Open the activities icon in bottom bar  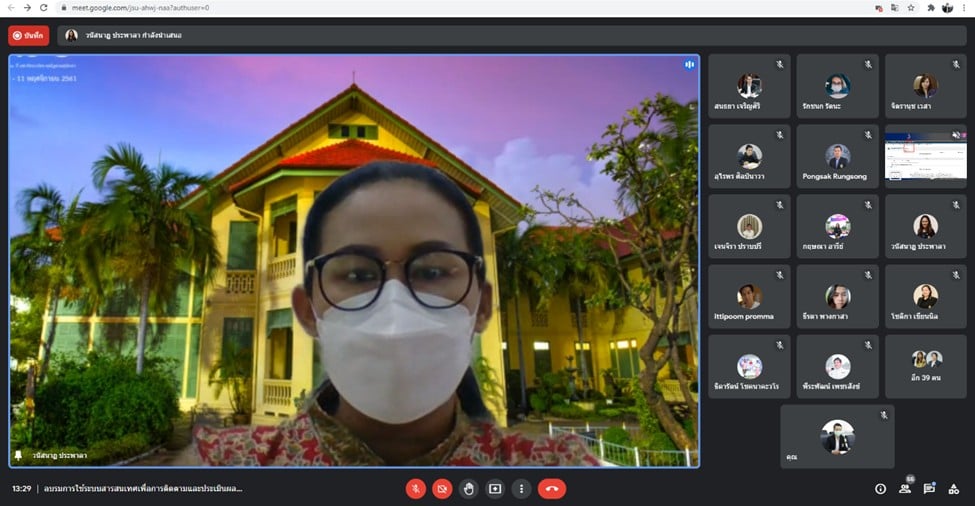pos(955,489)
